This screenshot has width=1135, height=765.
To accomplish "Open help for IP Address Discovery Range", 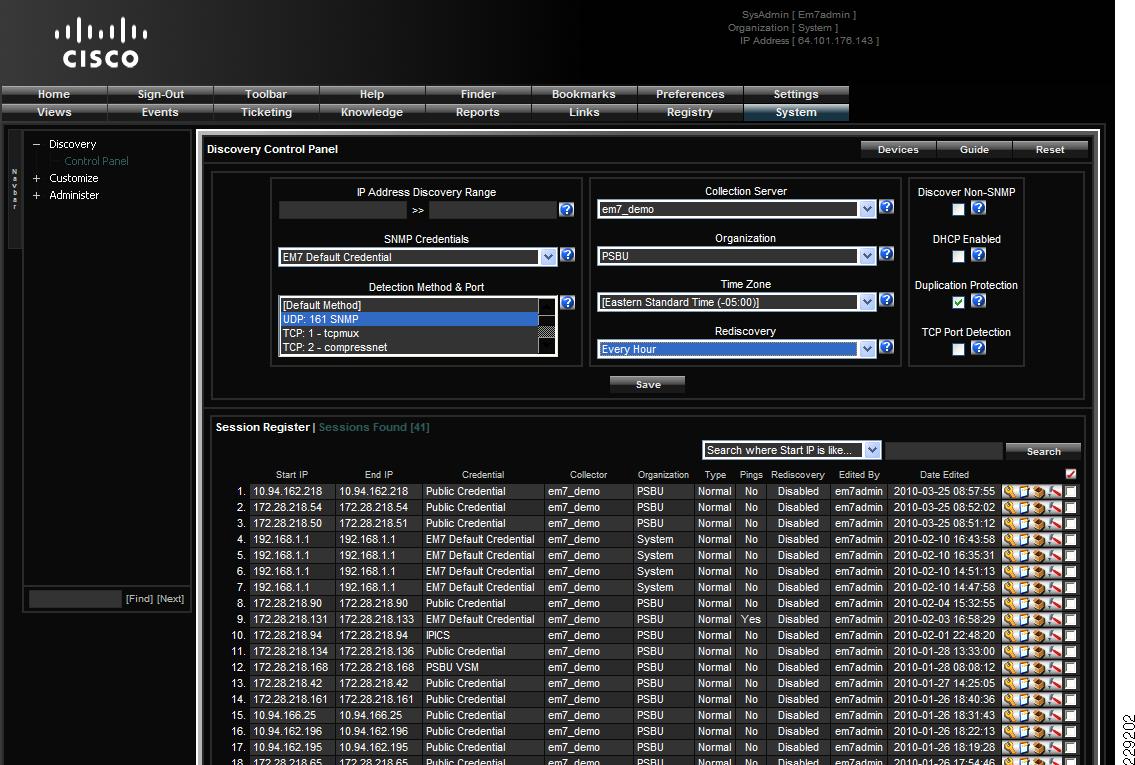I will (566, 209).
